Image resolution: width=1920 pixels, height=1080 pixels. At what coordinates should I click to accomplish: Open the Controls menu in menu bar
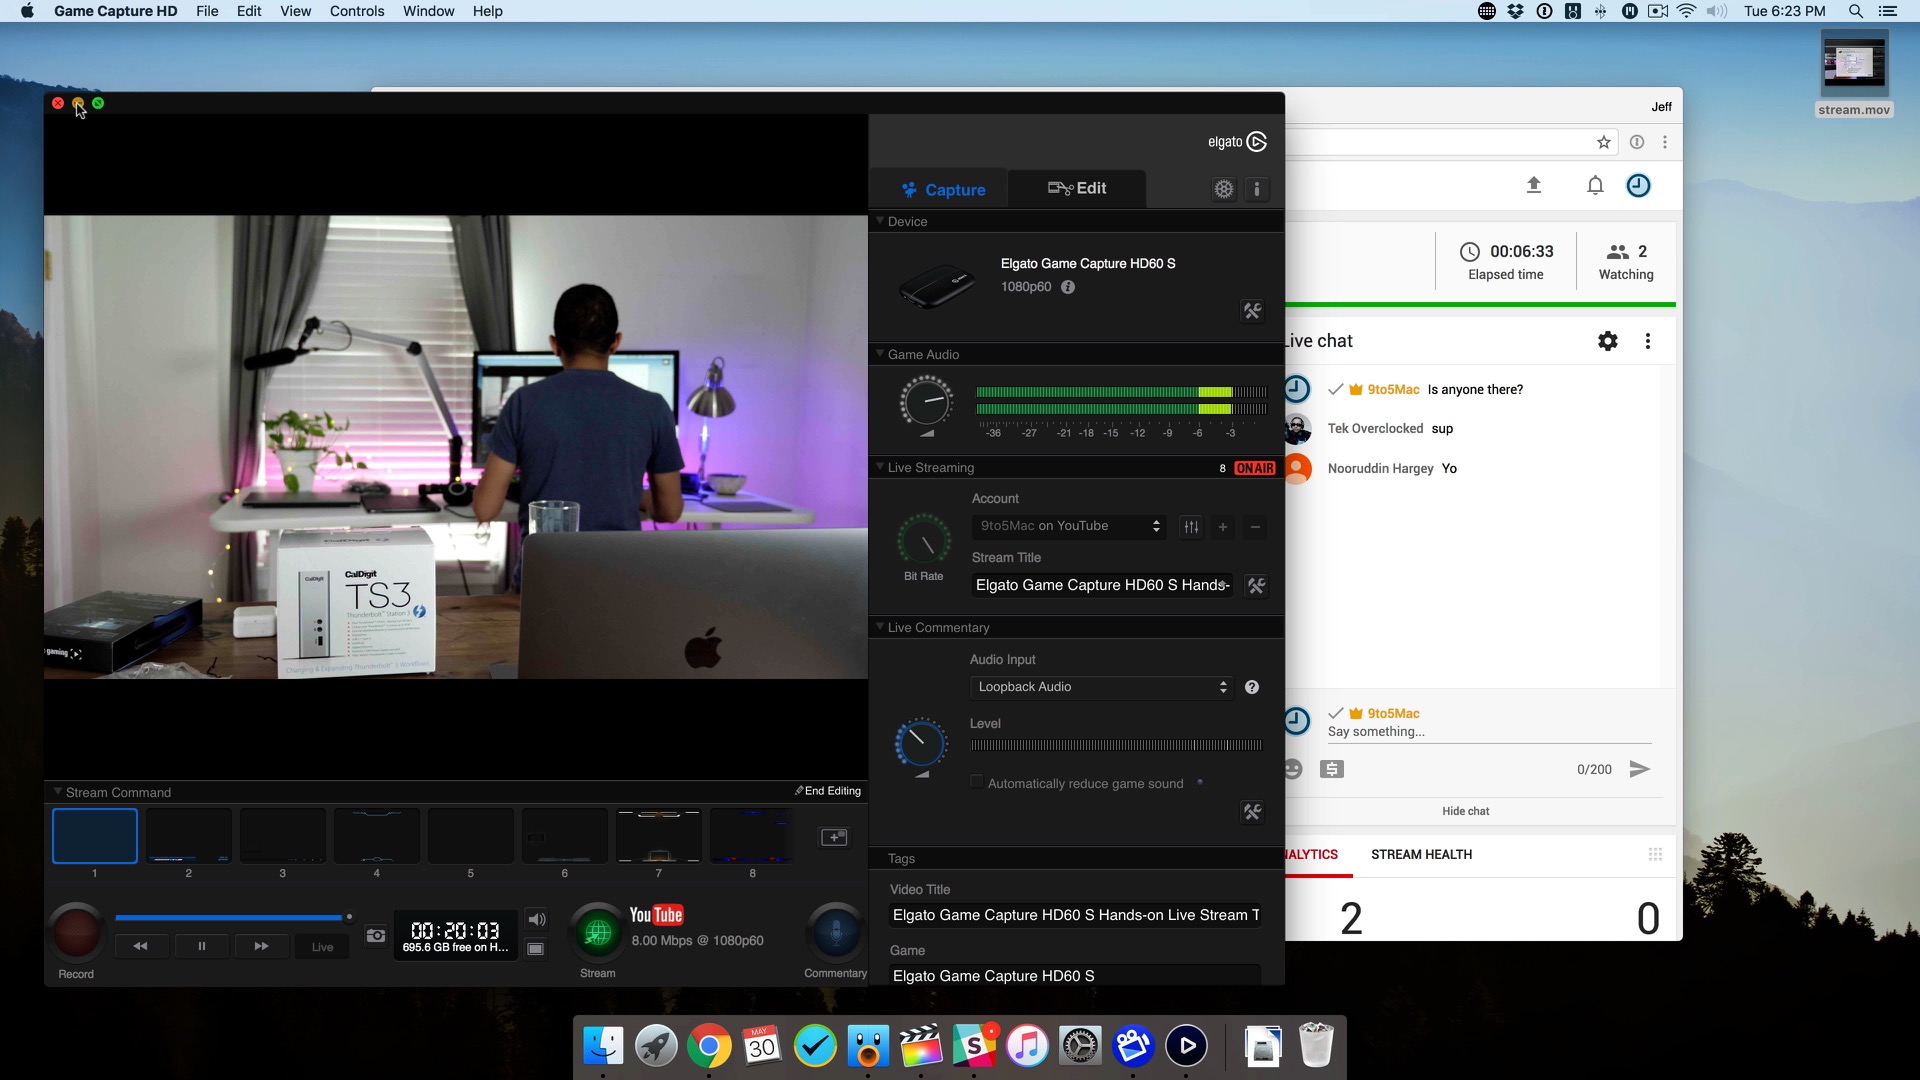pos(356,11)
